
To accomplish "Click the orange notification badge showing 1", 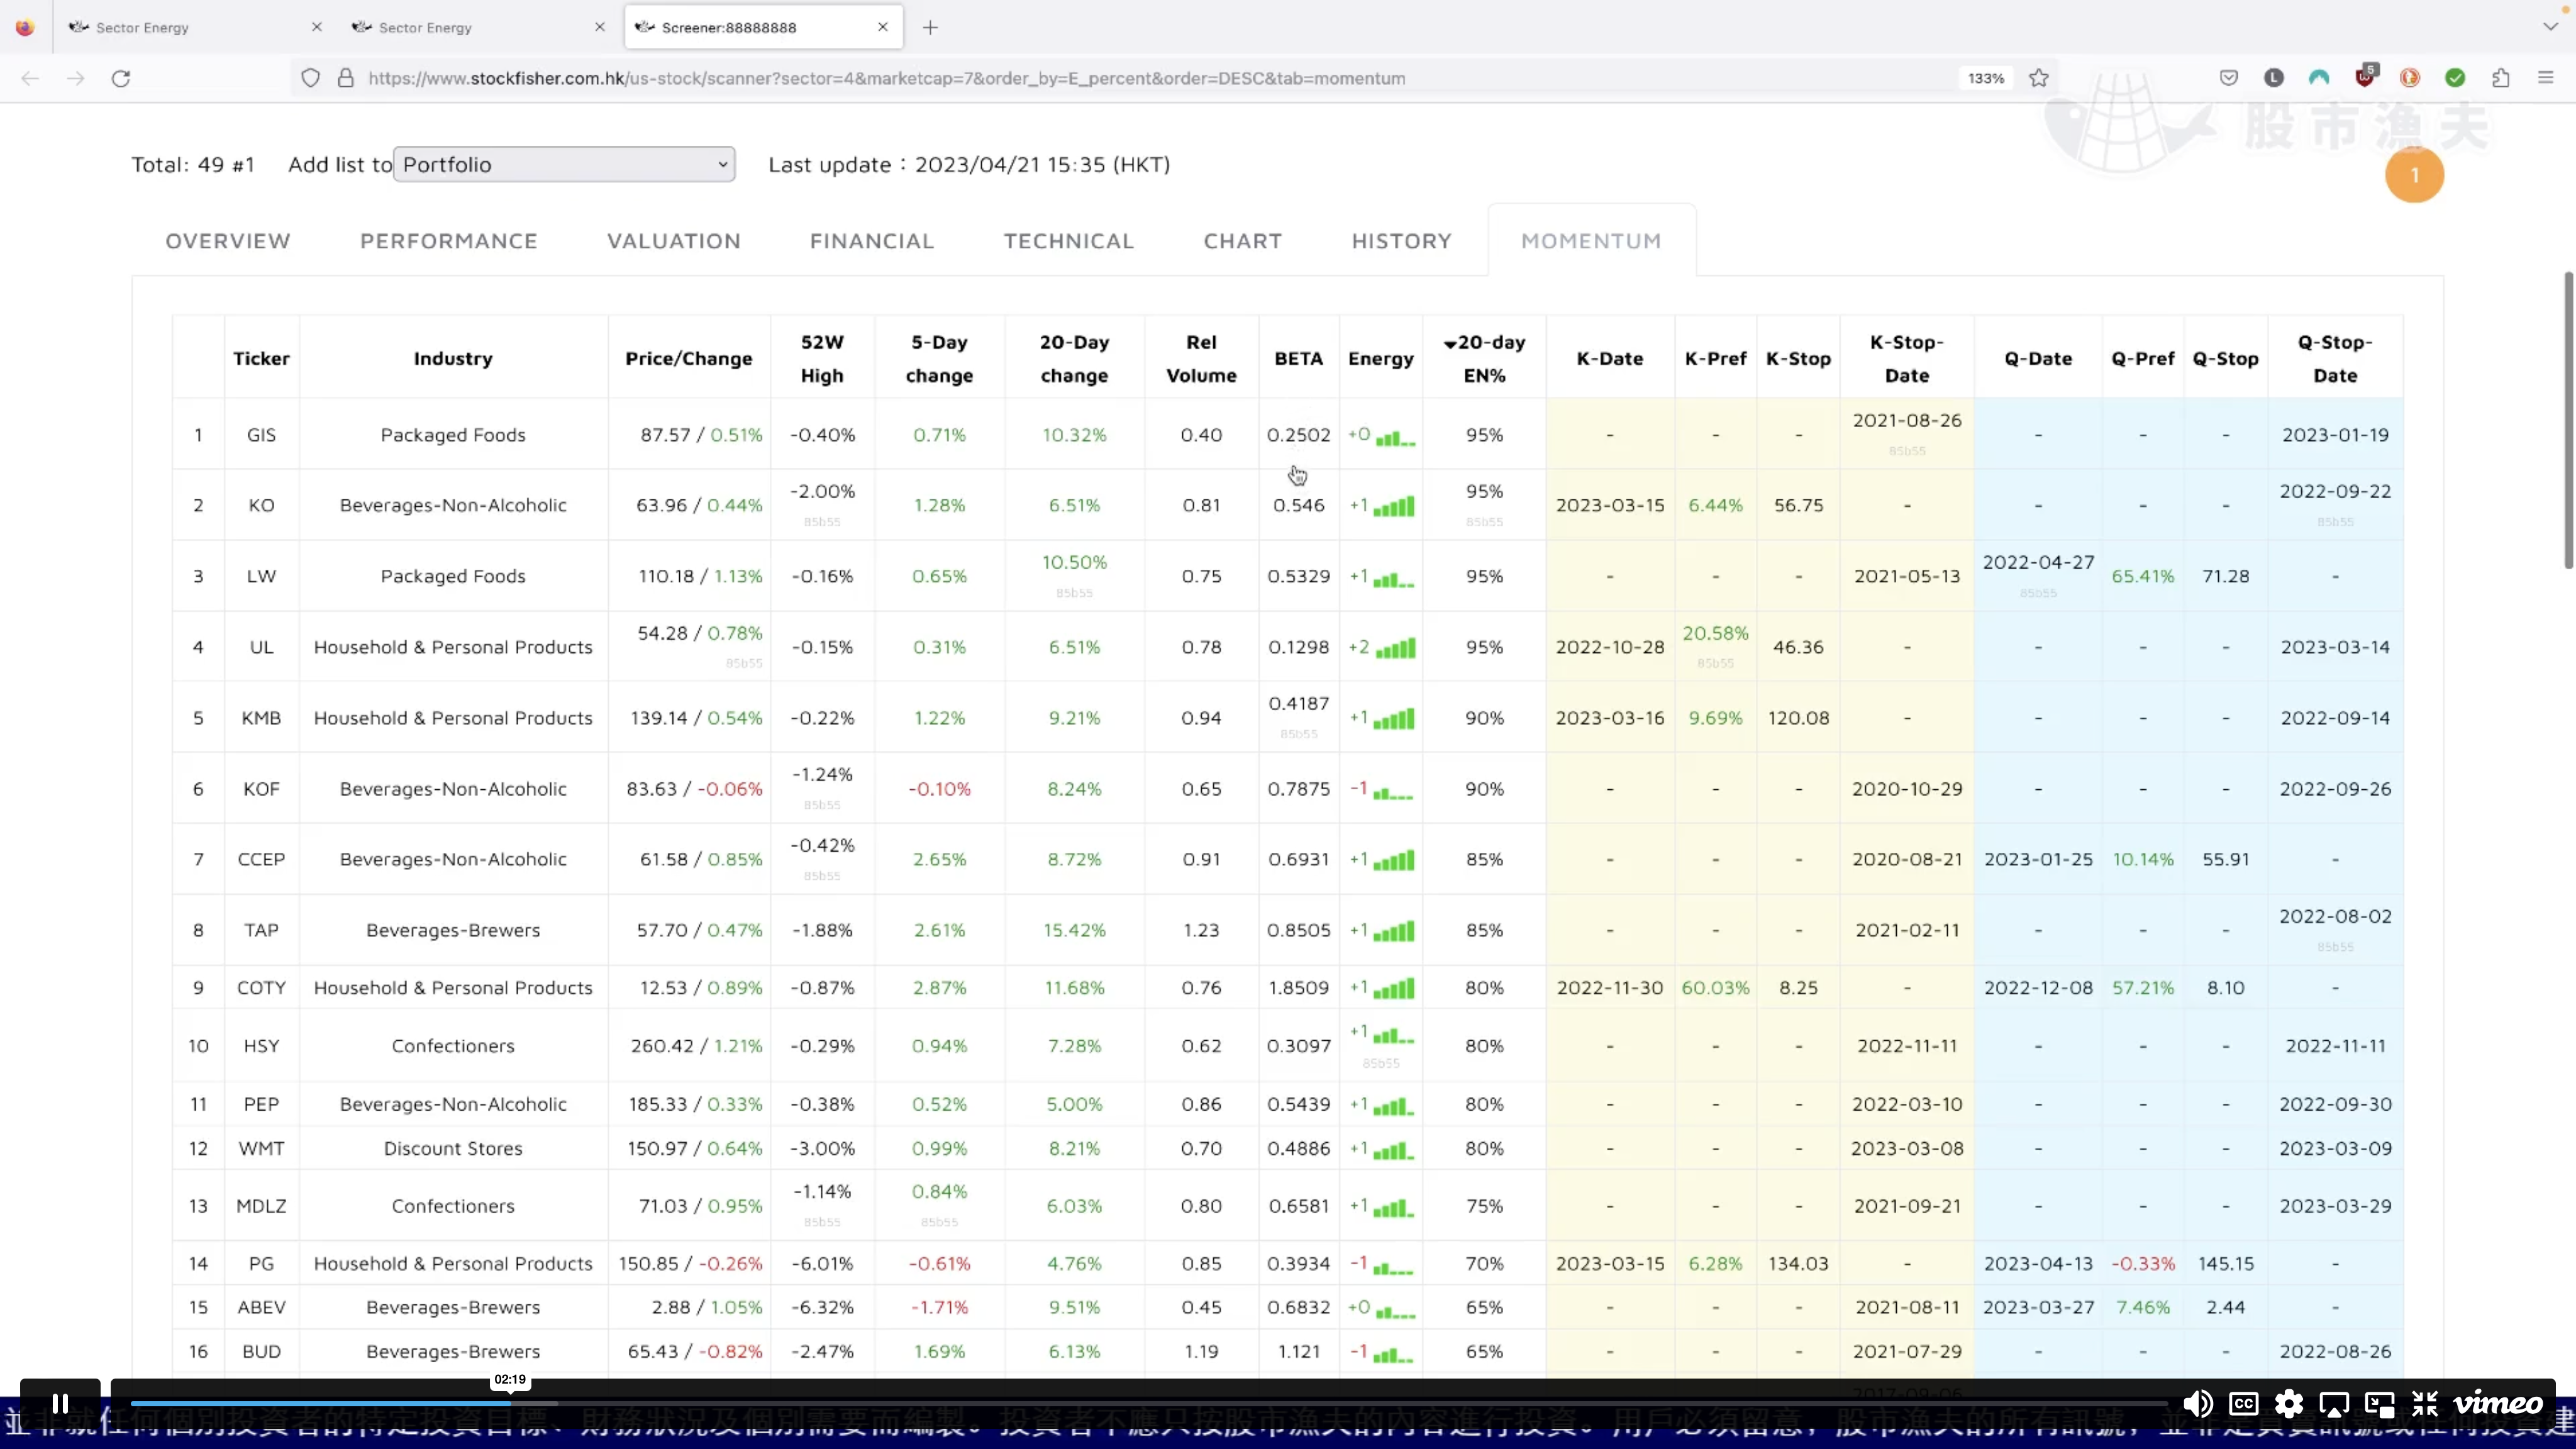I will click(x=2414, y=175).
